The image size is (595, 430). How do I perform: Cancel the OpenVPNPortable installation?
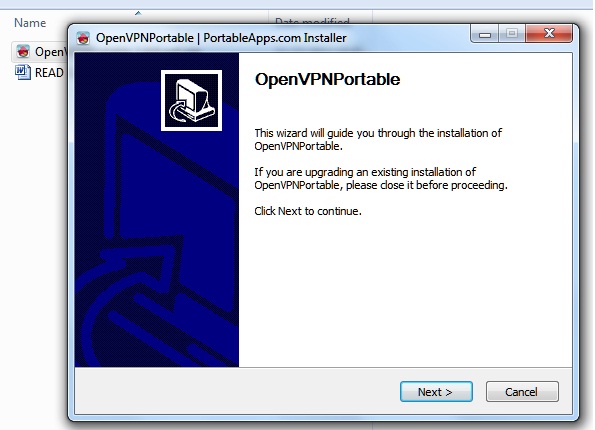[x=522, y=391]
